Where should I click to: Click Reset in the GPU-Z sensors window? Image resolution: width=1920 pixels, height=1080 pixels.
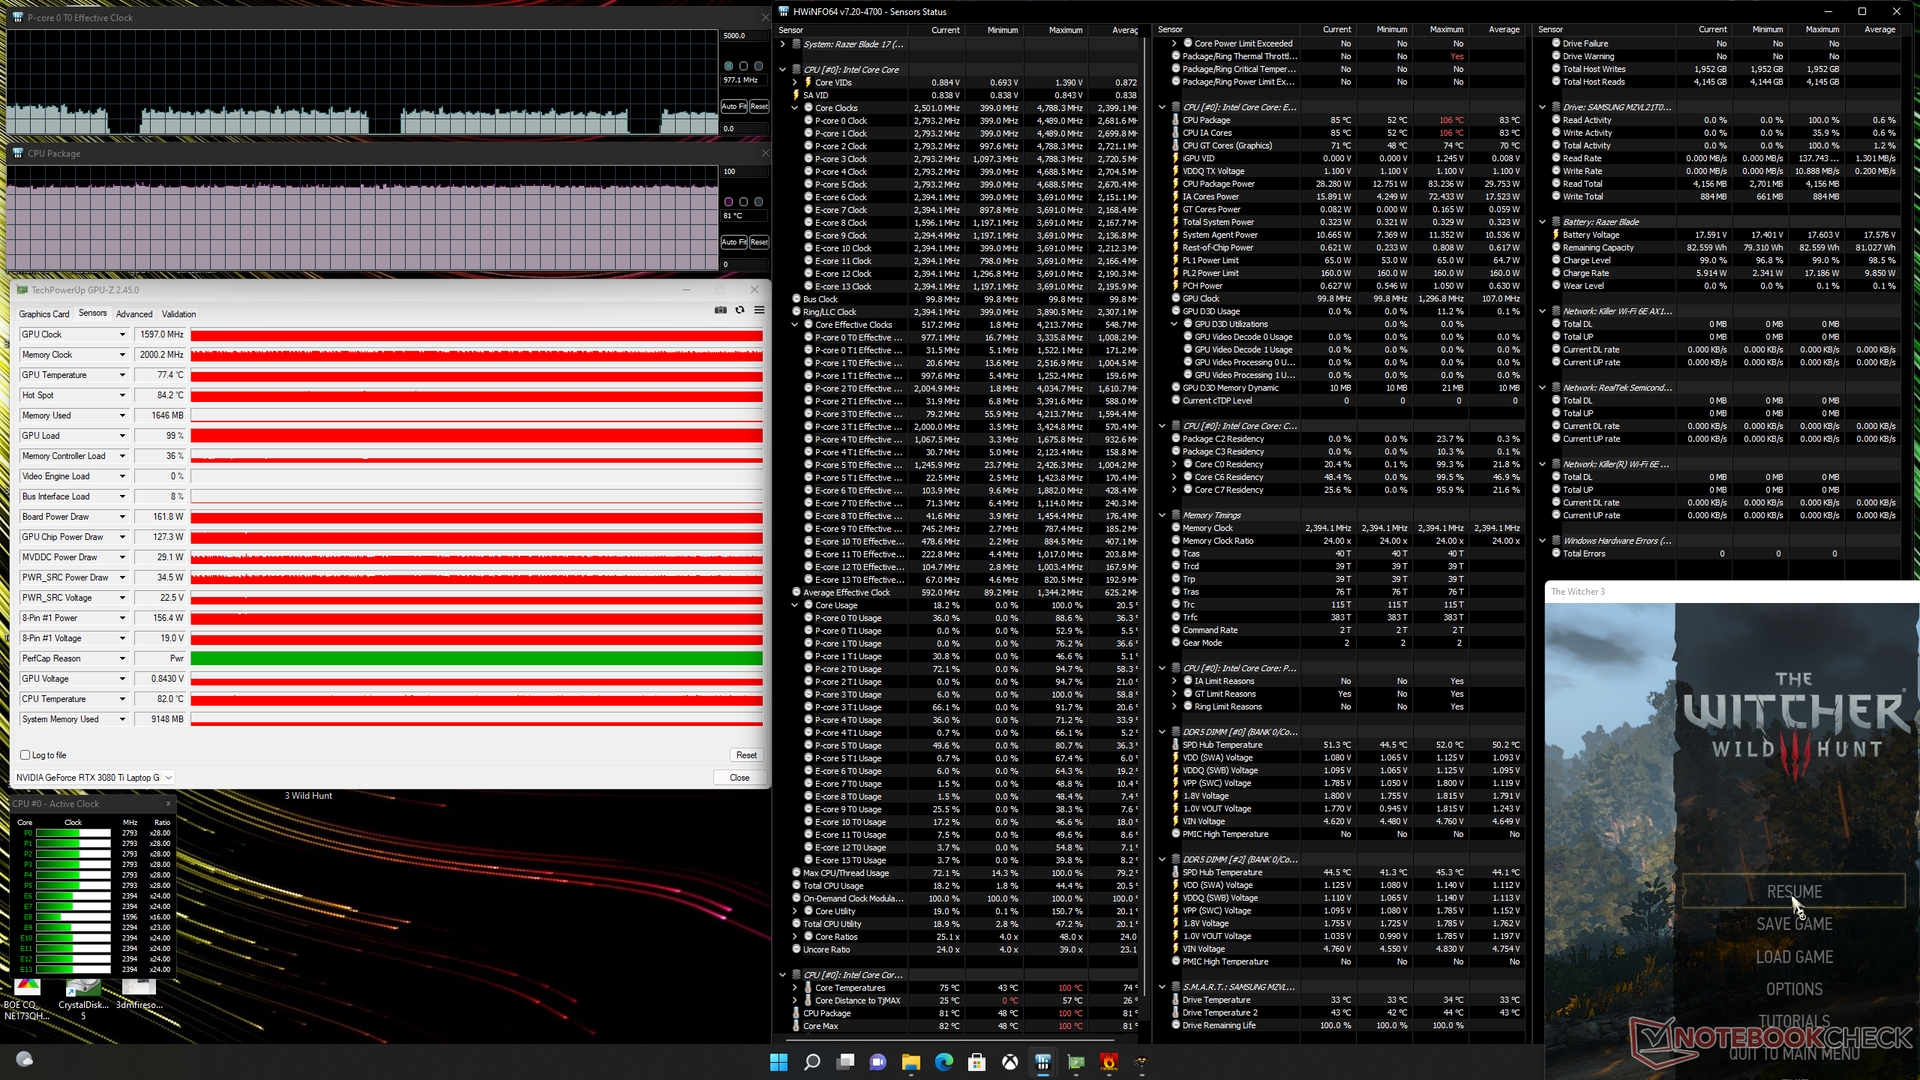(746, 755)
